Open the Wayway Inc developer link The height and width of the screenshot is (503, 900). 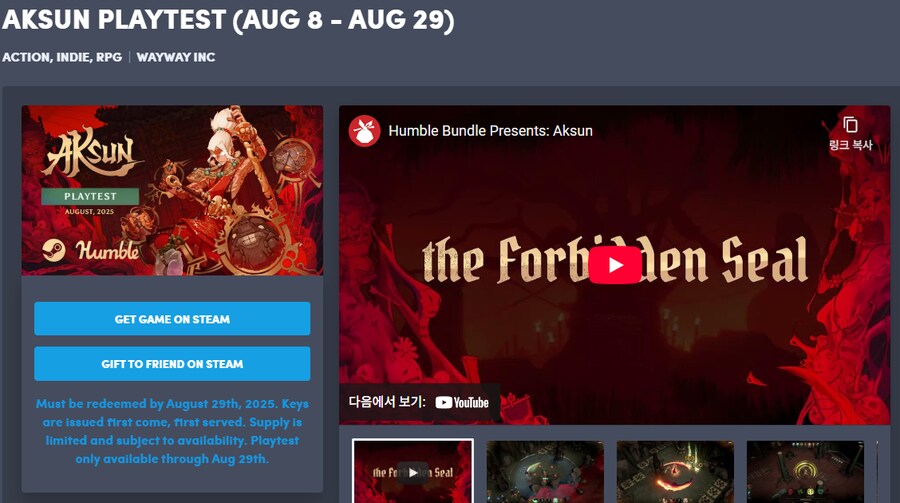pos(176,57)
